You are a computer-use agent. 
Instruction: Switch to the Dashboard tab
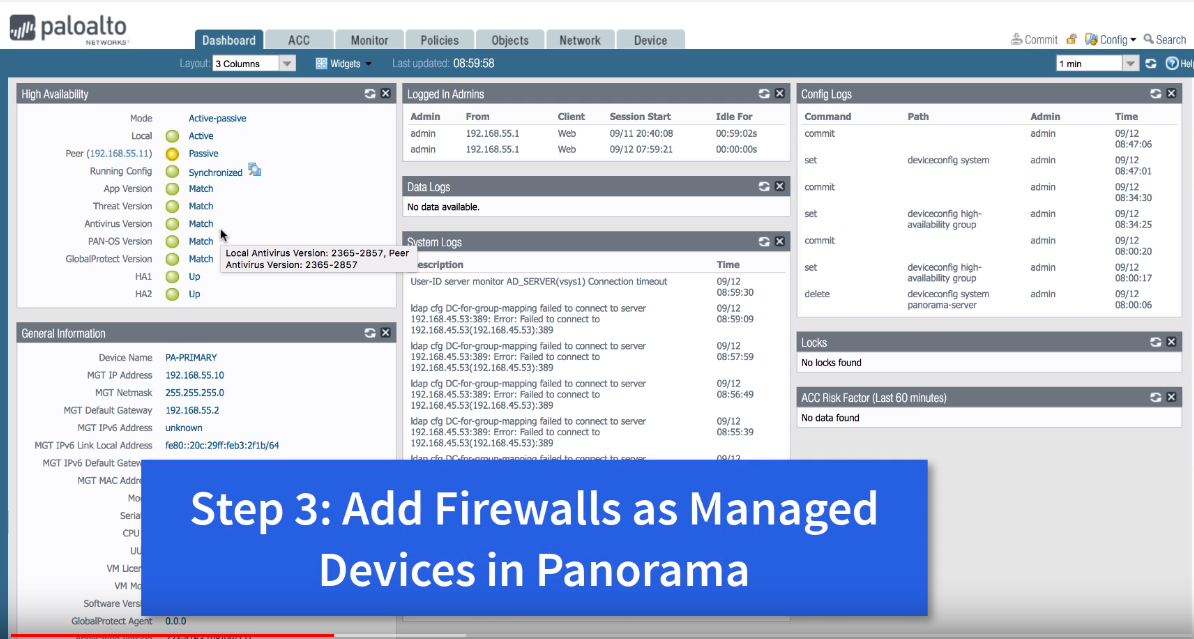click(x=229, y=40)
